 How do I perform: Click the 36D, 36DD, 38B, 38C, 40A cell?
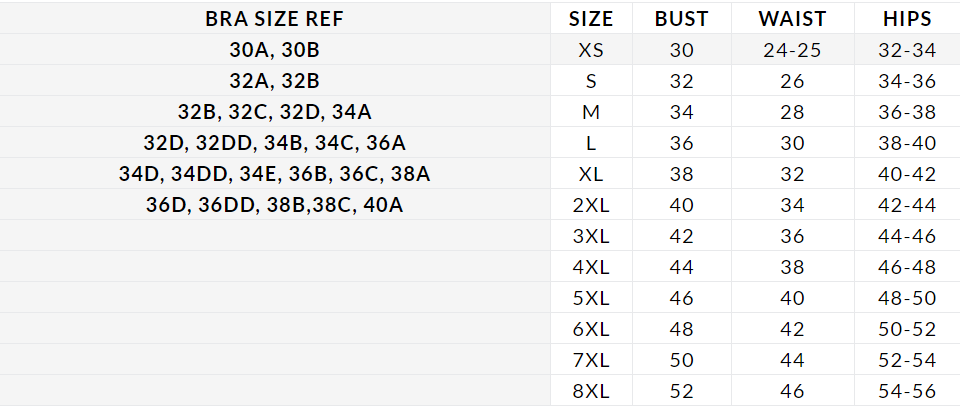[x=275, y=204]
